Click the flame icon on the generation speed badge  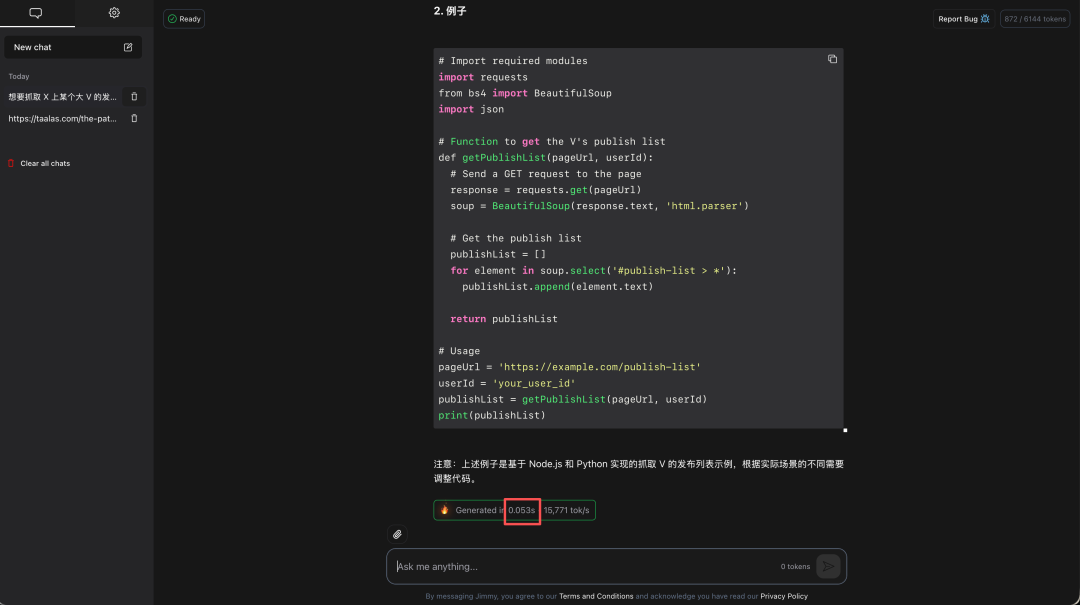[x=443, y=510]
